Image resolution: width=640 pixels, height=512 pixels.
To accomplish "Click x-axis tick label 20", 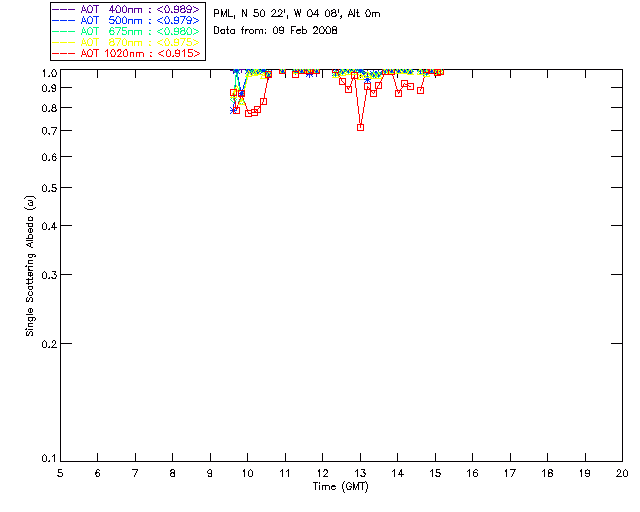I will (622, 473).
